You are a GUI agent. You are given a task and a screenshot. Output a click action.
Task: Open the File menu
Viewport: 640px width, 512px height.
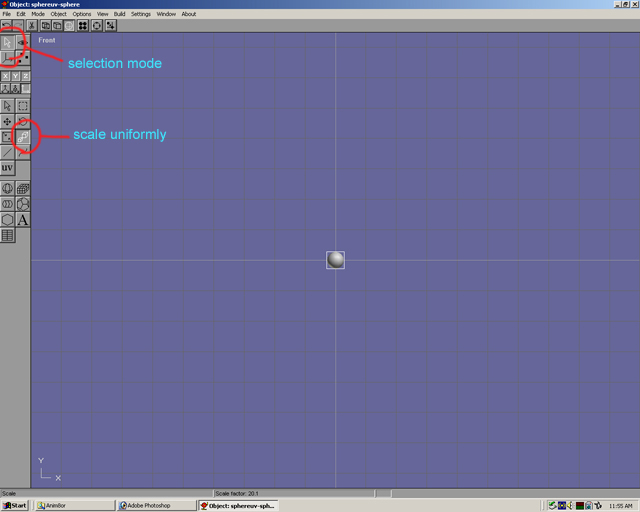coord(7,14)
